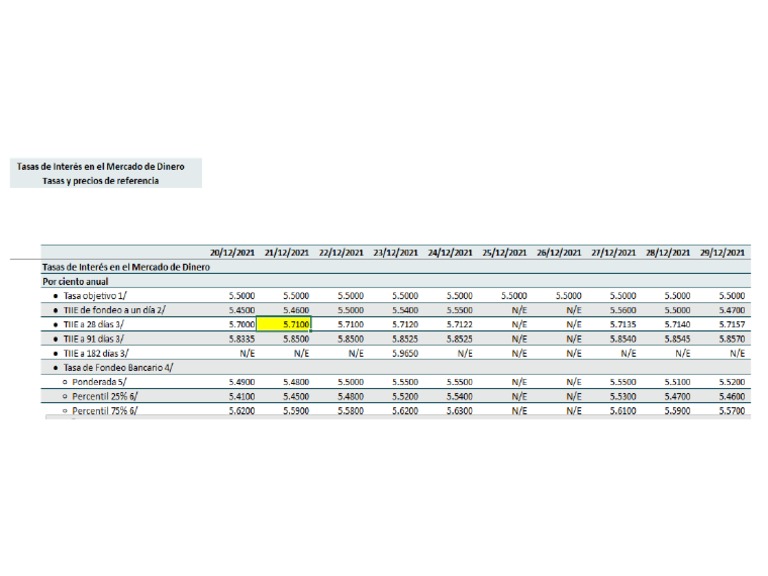Select Tasa objetivo 5.5000 under 25/12/2021

pyautogui.click(x=514, y=296)
